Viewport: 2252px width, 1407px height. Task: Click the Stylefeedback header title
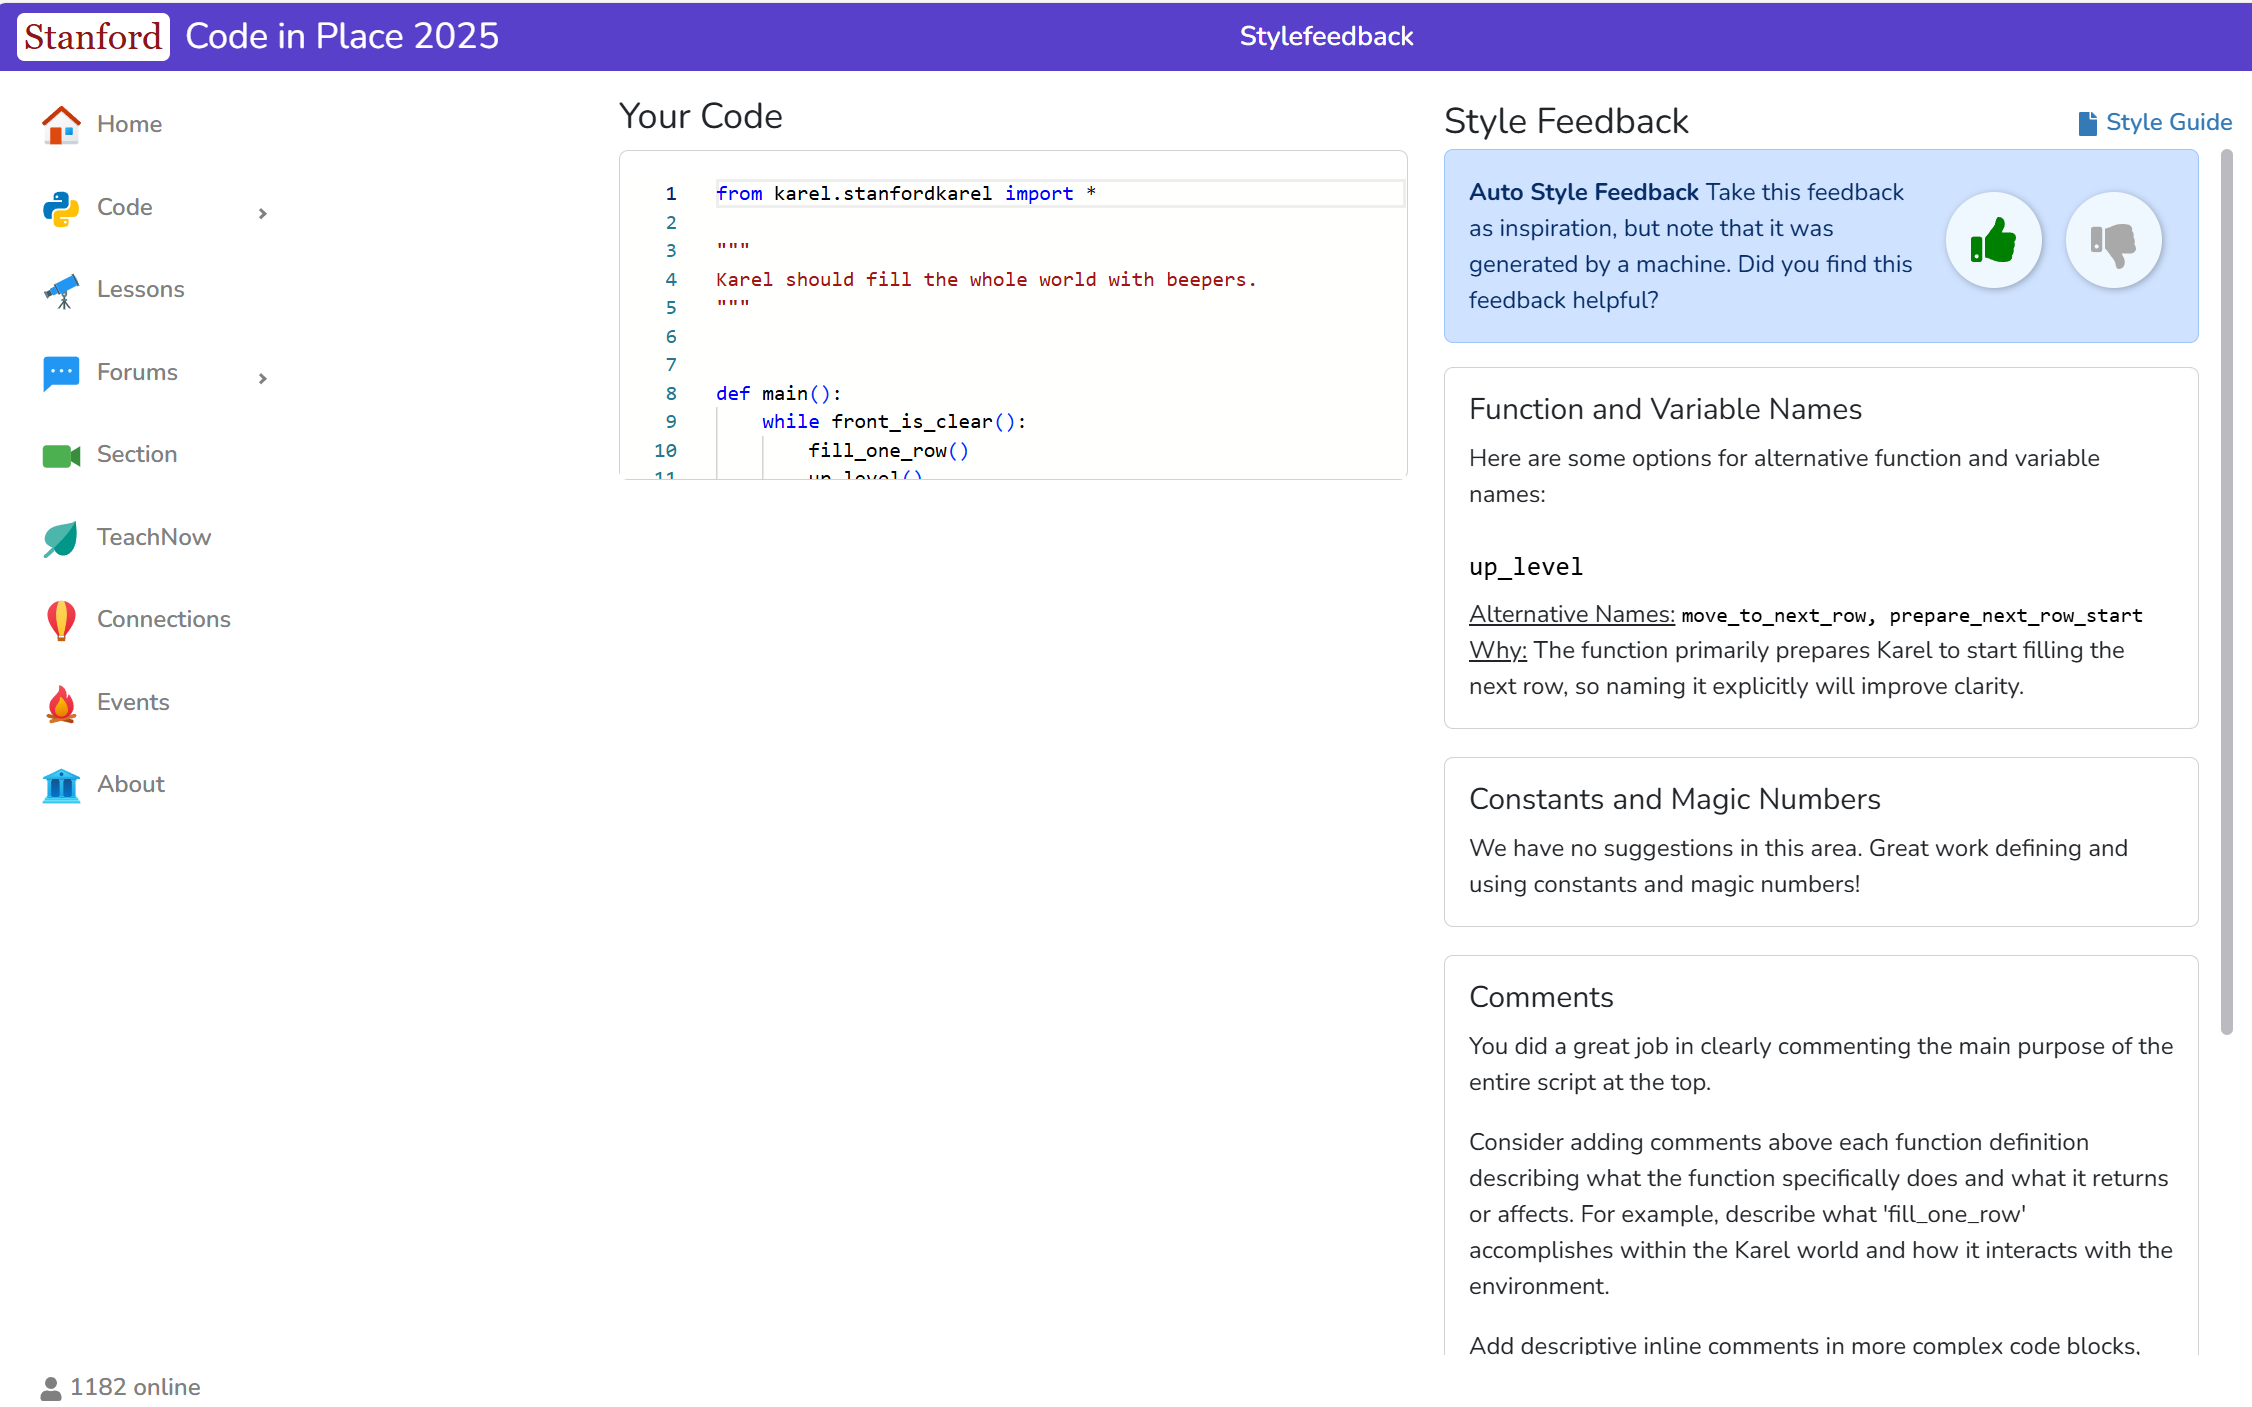1326,36
